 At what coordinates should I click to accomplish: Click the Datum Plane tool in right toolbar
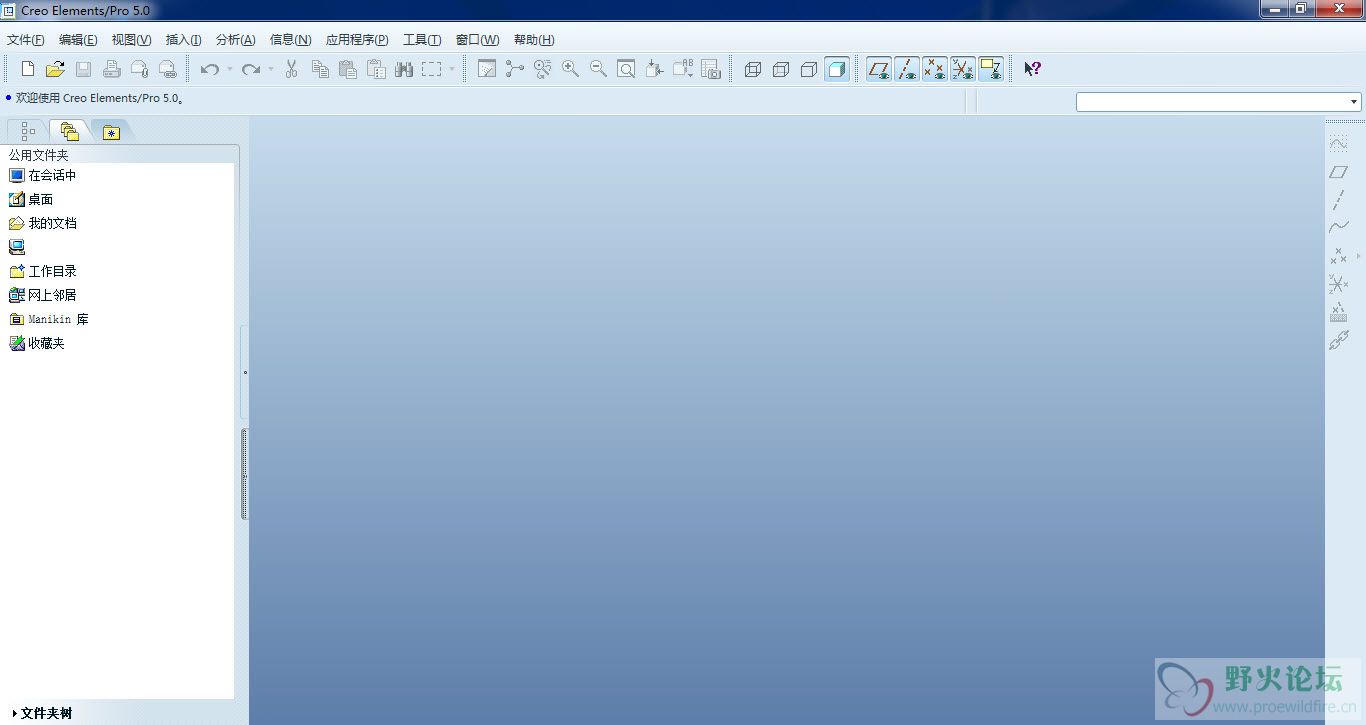pyautogui.click(x=1338, y=172)
